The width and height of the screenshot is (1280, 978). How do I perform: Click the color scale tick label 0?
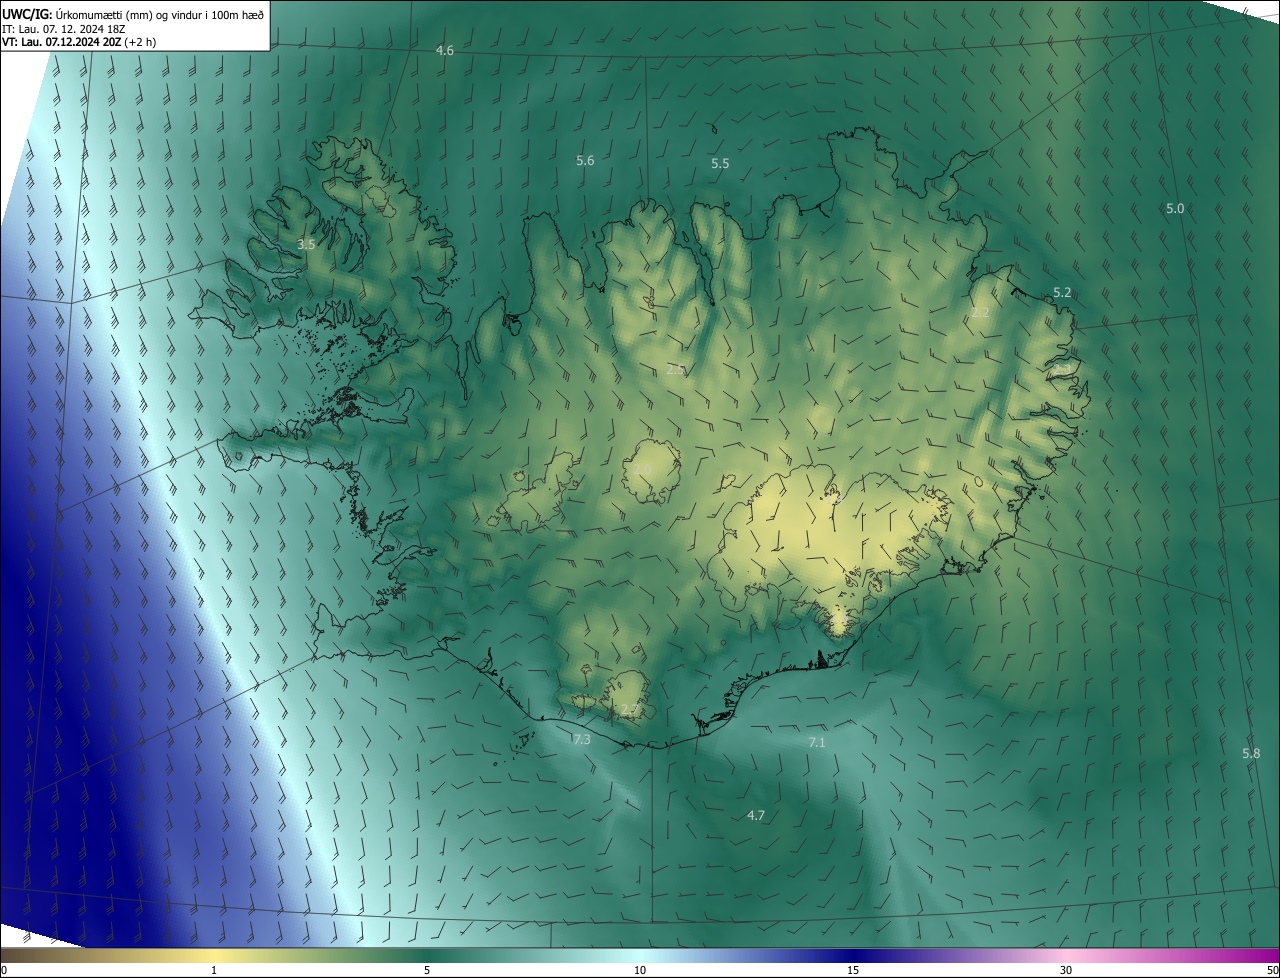[4, 970]
